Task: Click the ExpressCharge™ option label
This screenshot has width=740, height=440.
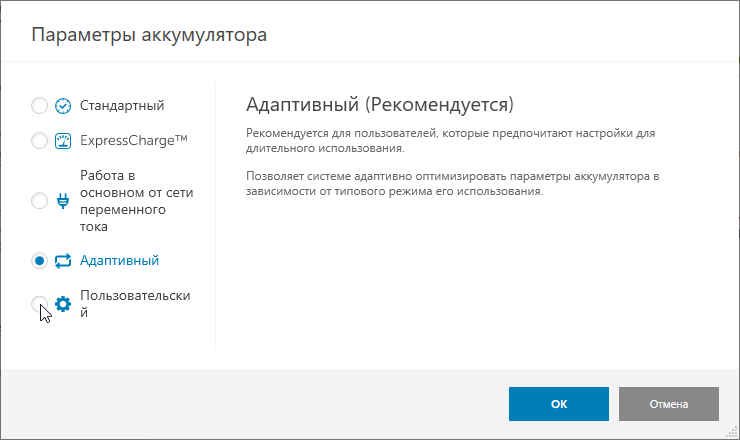Action: [x=134, y=140]
